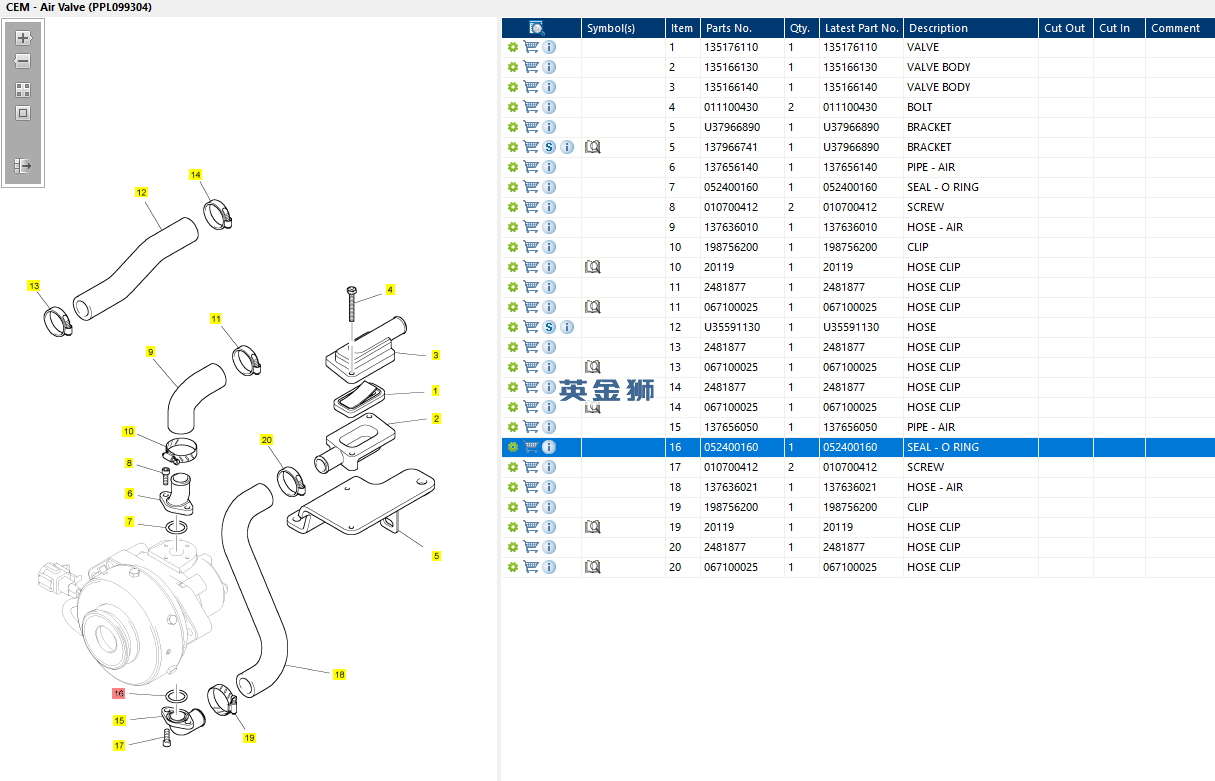1215x781 pixels.
Task: Show info for SCREW item 8
Action: click(x=549, y=207)
